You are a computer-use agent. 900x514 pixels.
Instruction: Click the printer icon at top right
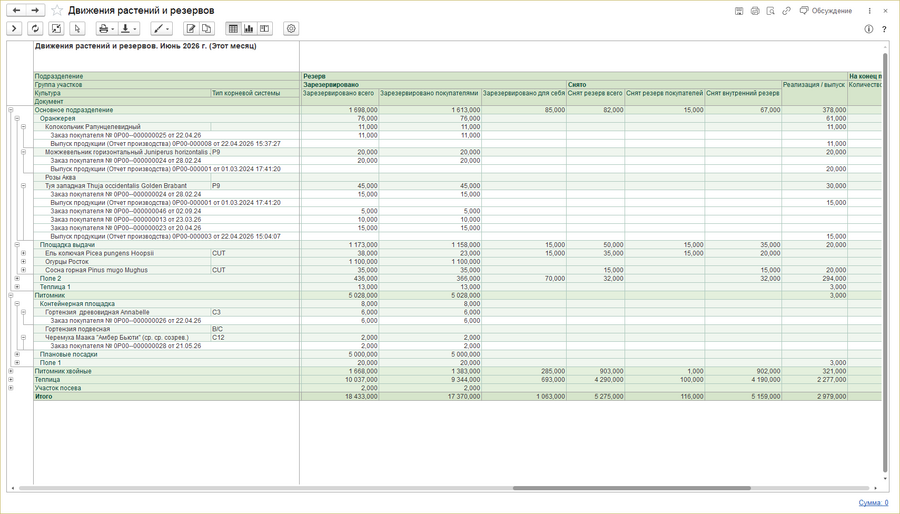(755, 11)
